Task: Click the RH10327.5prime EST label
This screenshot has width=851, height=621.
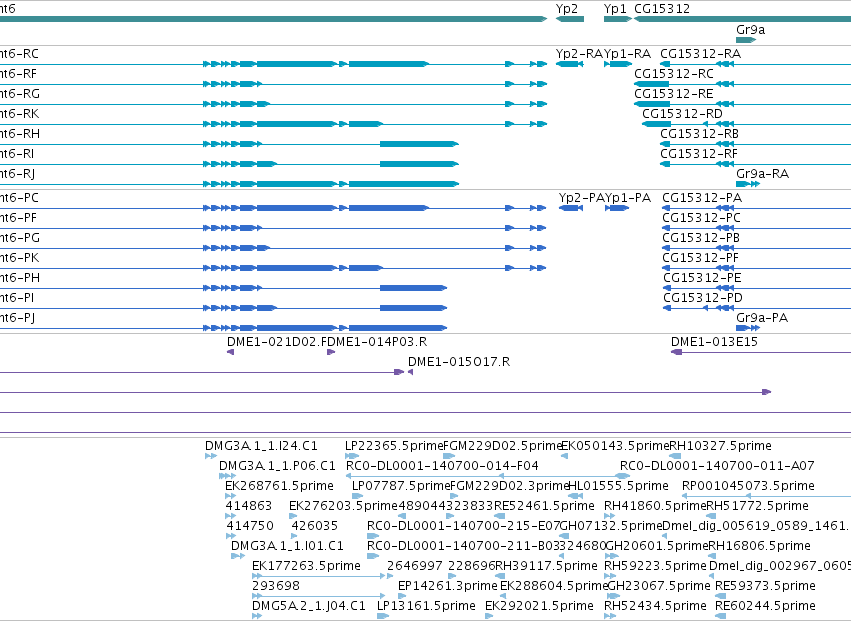Action: tap(720, 446)
